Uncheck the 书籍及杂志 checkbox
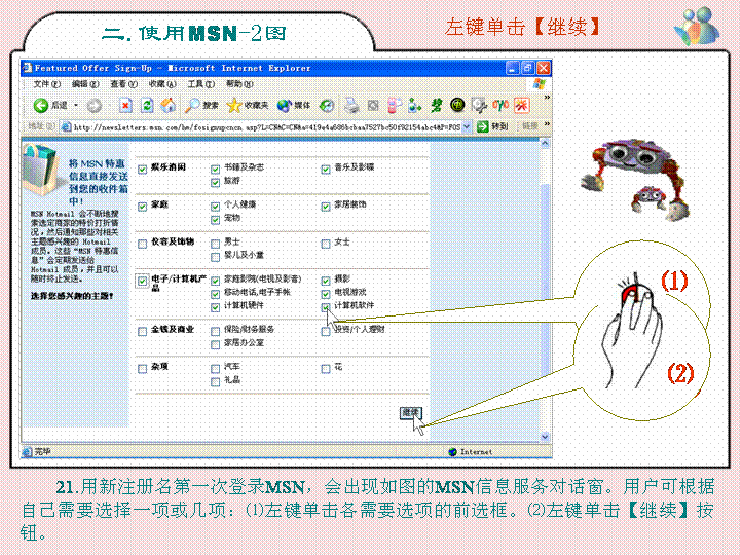The image size is (740, 555). tap(216, 168)
